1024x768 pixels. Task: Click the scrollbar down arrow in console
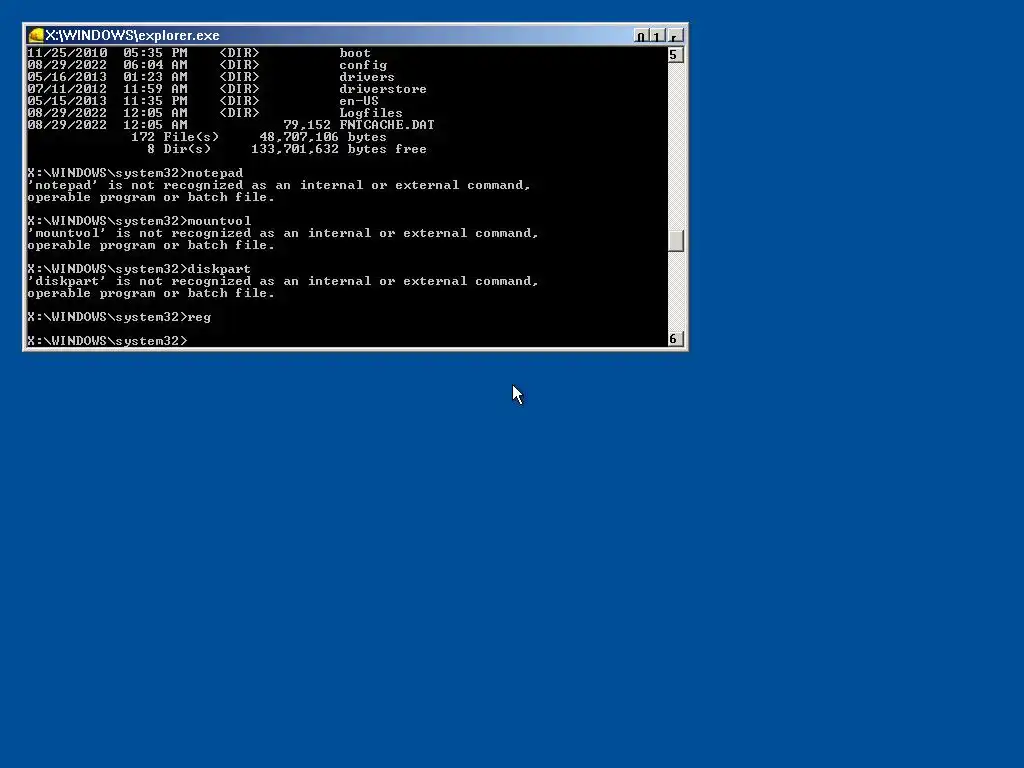(x=675, y=339)
